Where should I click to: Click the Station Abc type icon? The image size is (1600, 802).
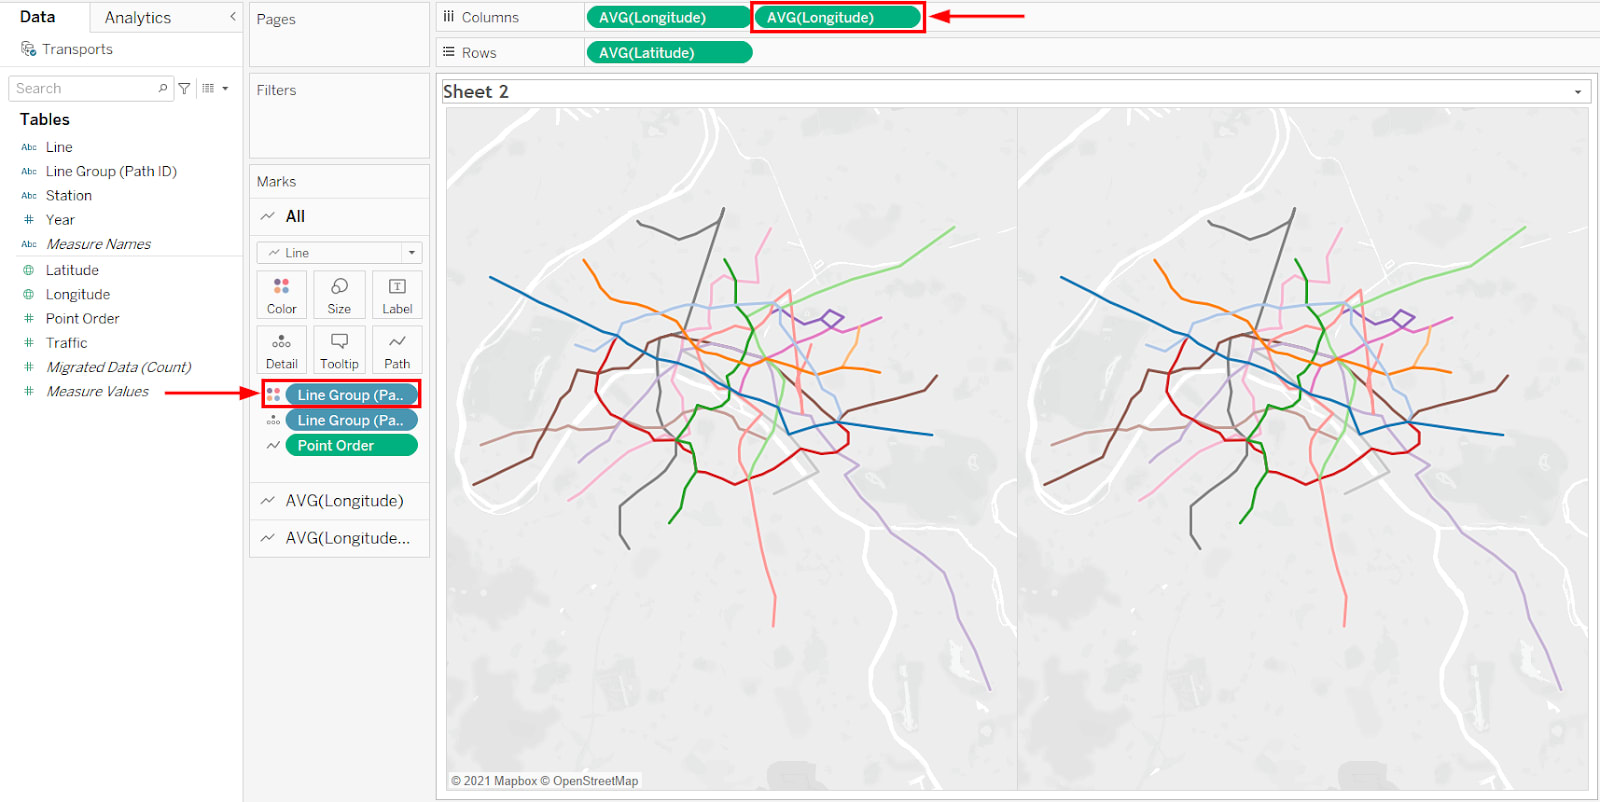[28, 195]
